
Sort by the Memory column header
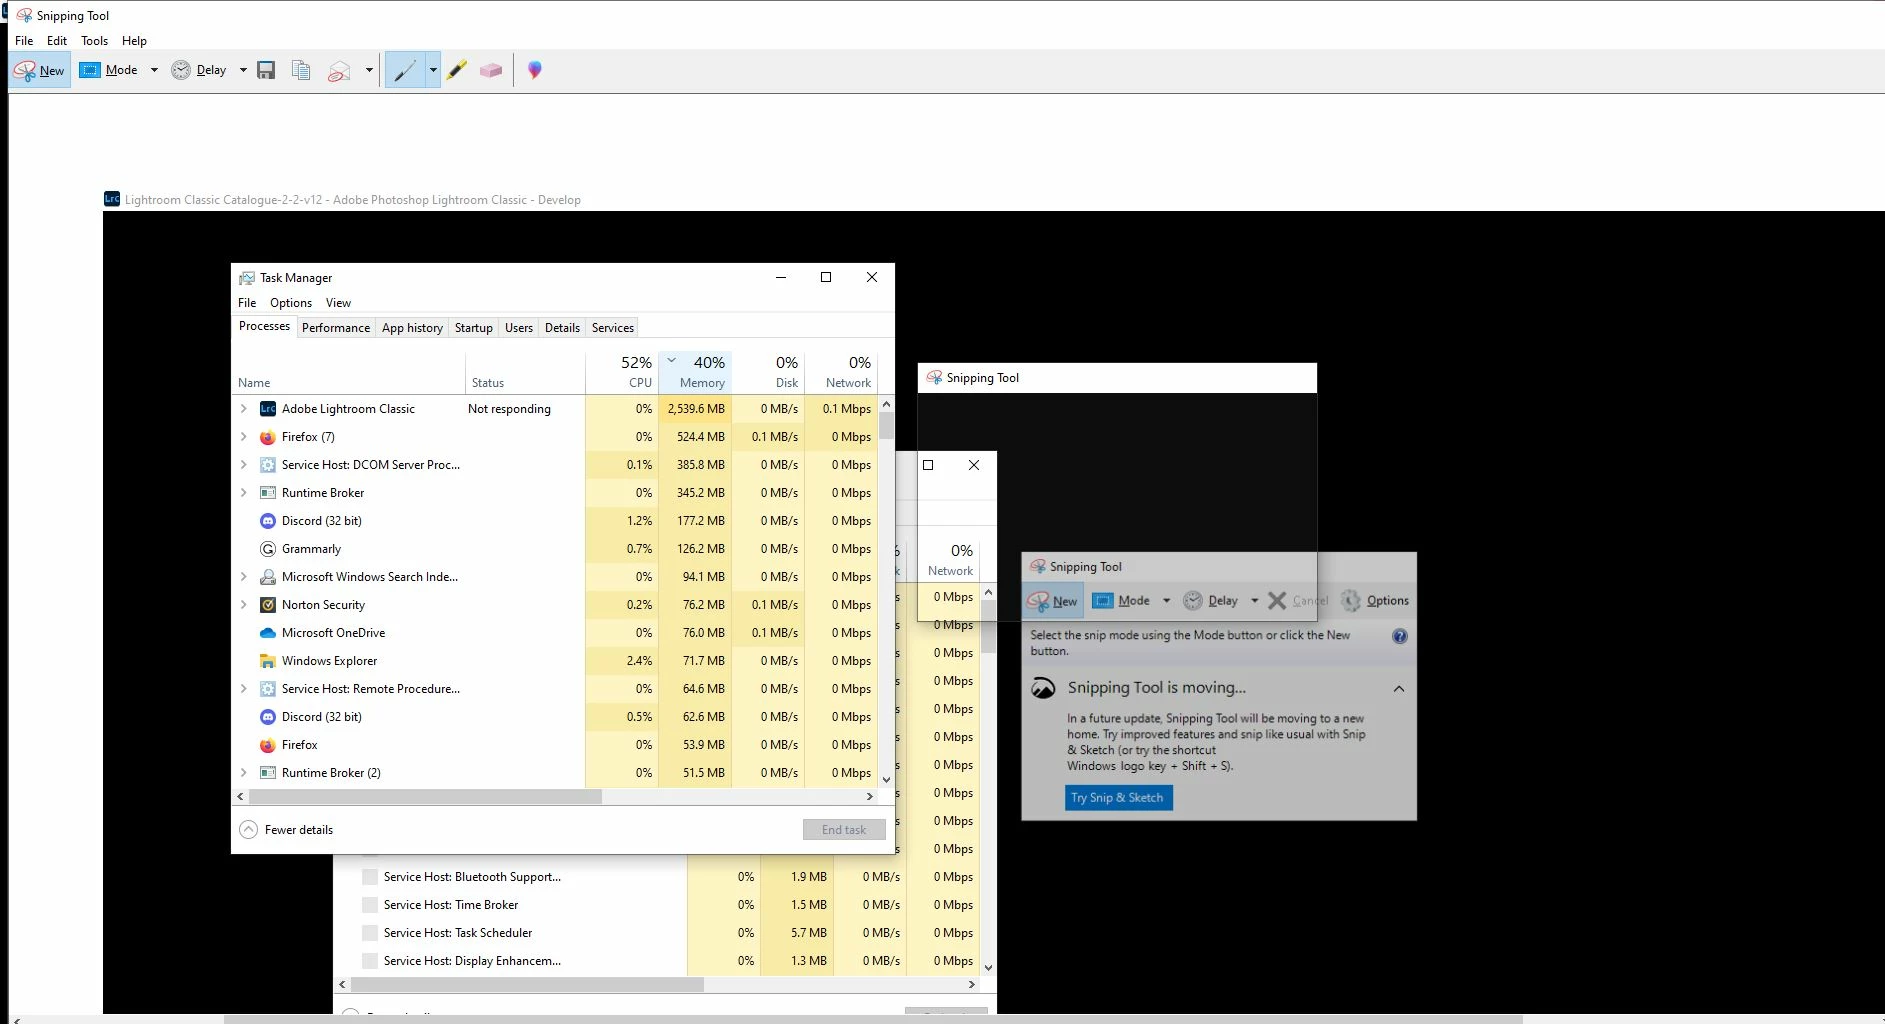point(695,371)
